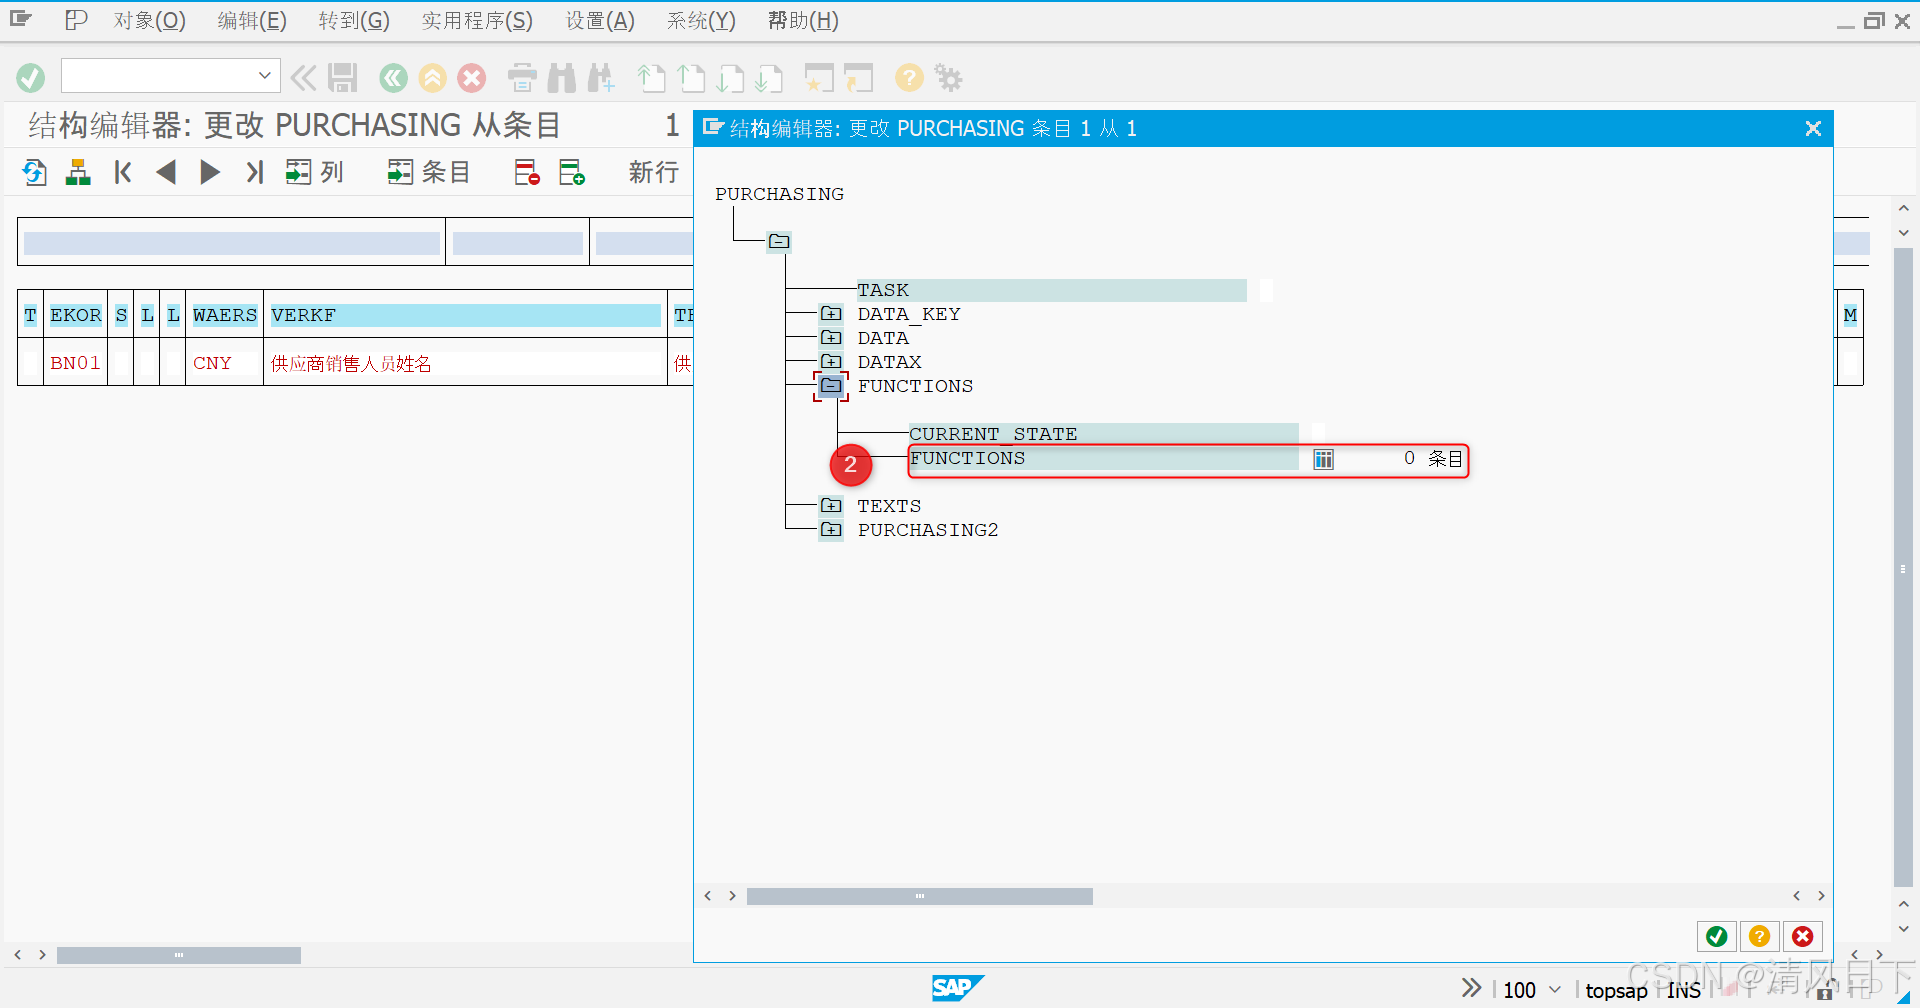Click the First Page icon
Image resolution: width=1920 pixels, height=1008 pixels.
(652, 77)
